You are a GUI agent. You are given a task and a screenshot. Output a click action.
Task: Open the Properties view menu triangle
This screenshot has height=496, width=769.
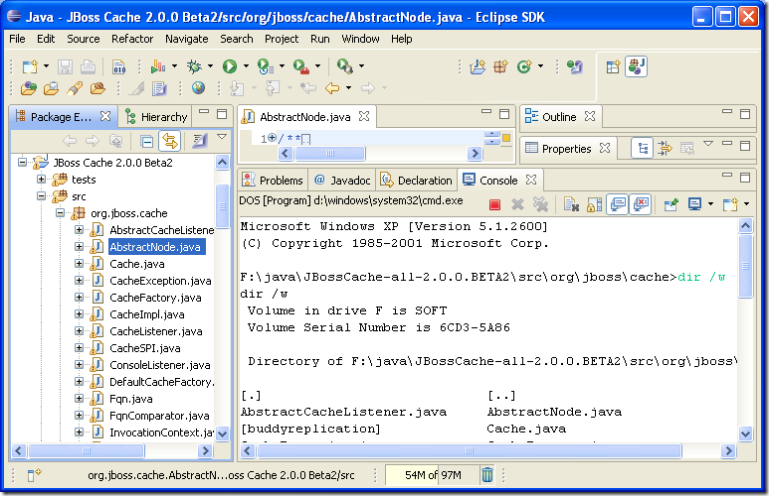click(708, 144)
